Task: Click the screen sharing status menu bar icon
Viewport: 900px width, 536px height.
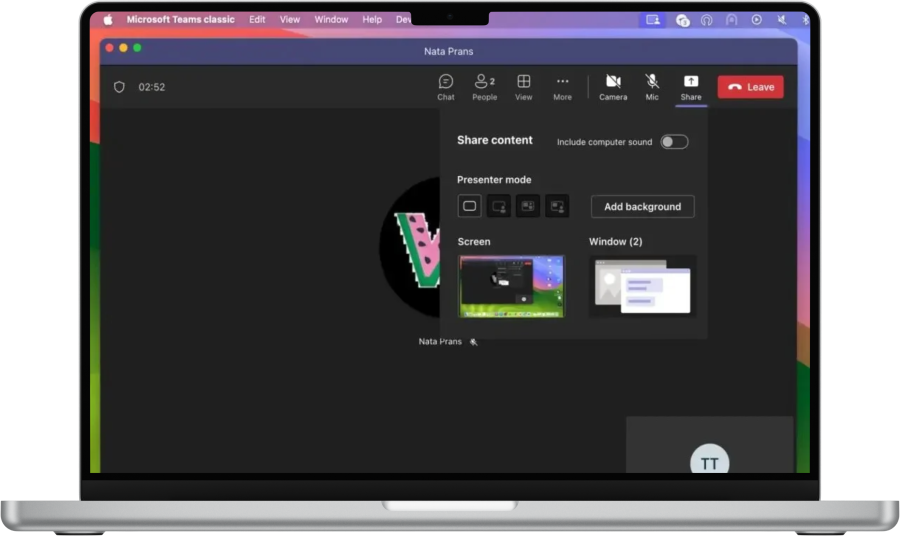Action: coord(653,20)
